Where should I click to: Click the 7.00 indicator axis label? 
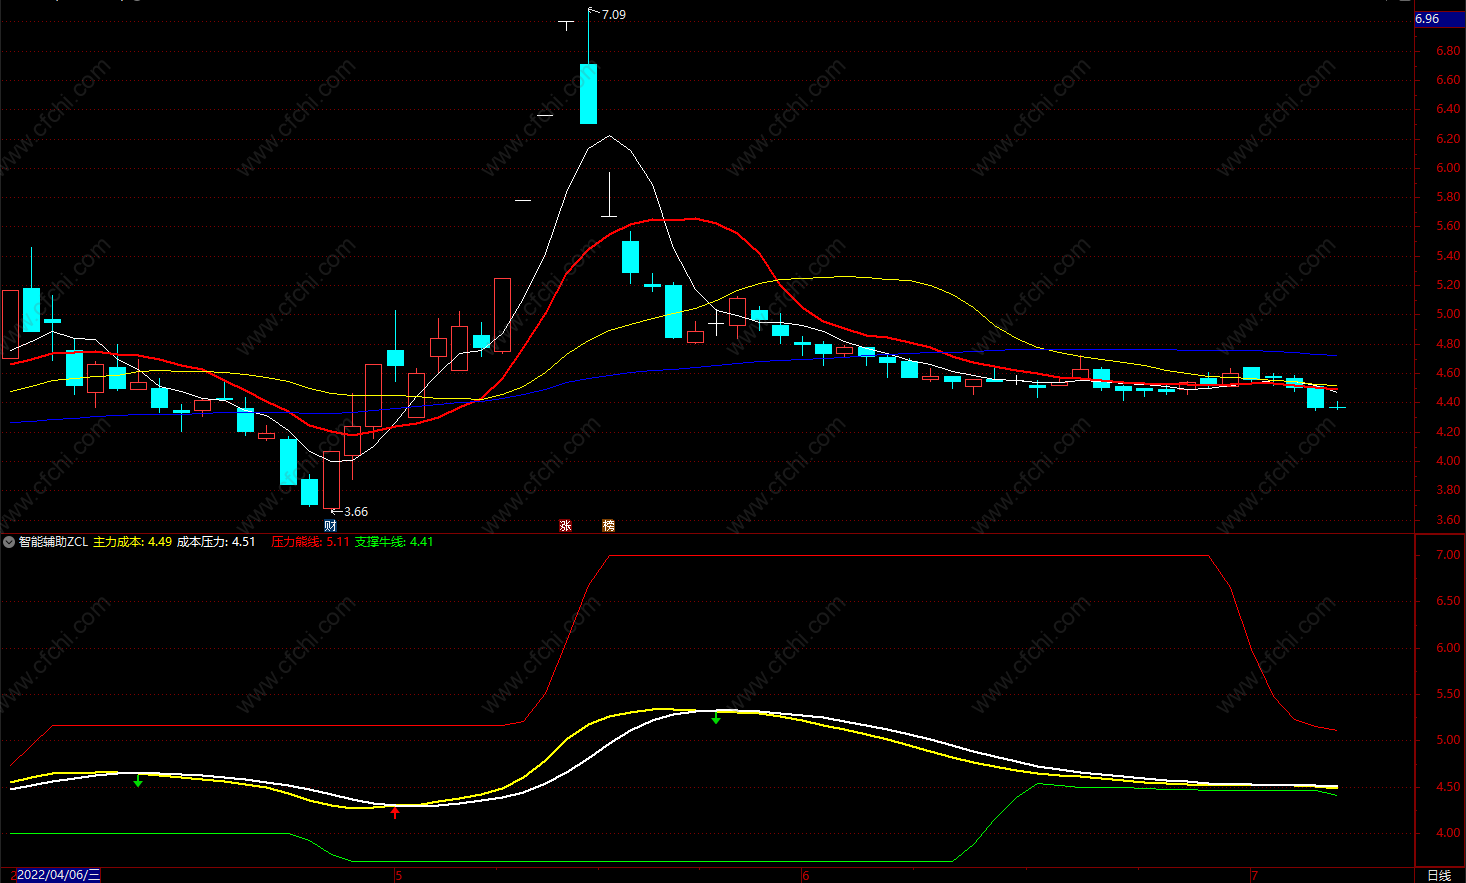click(1448, 555)
